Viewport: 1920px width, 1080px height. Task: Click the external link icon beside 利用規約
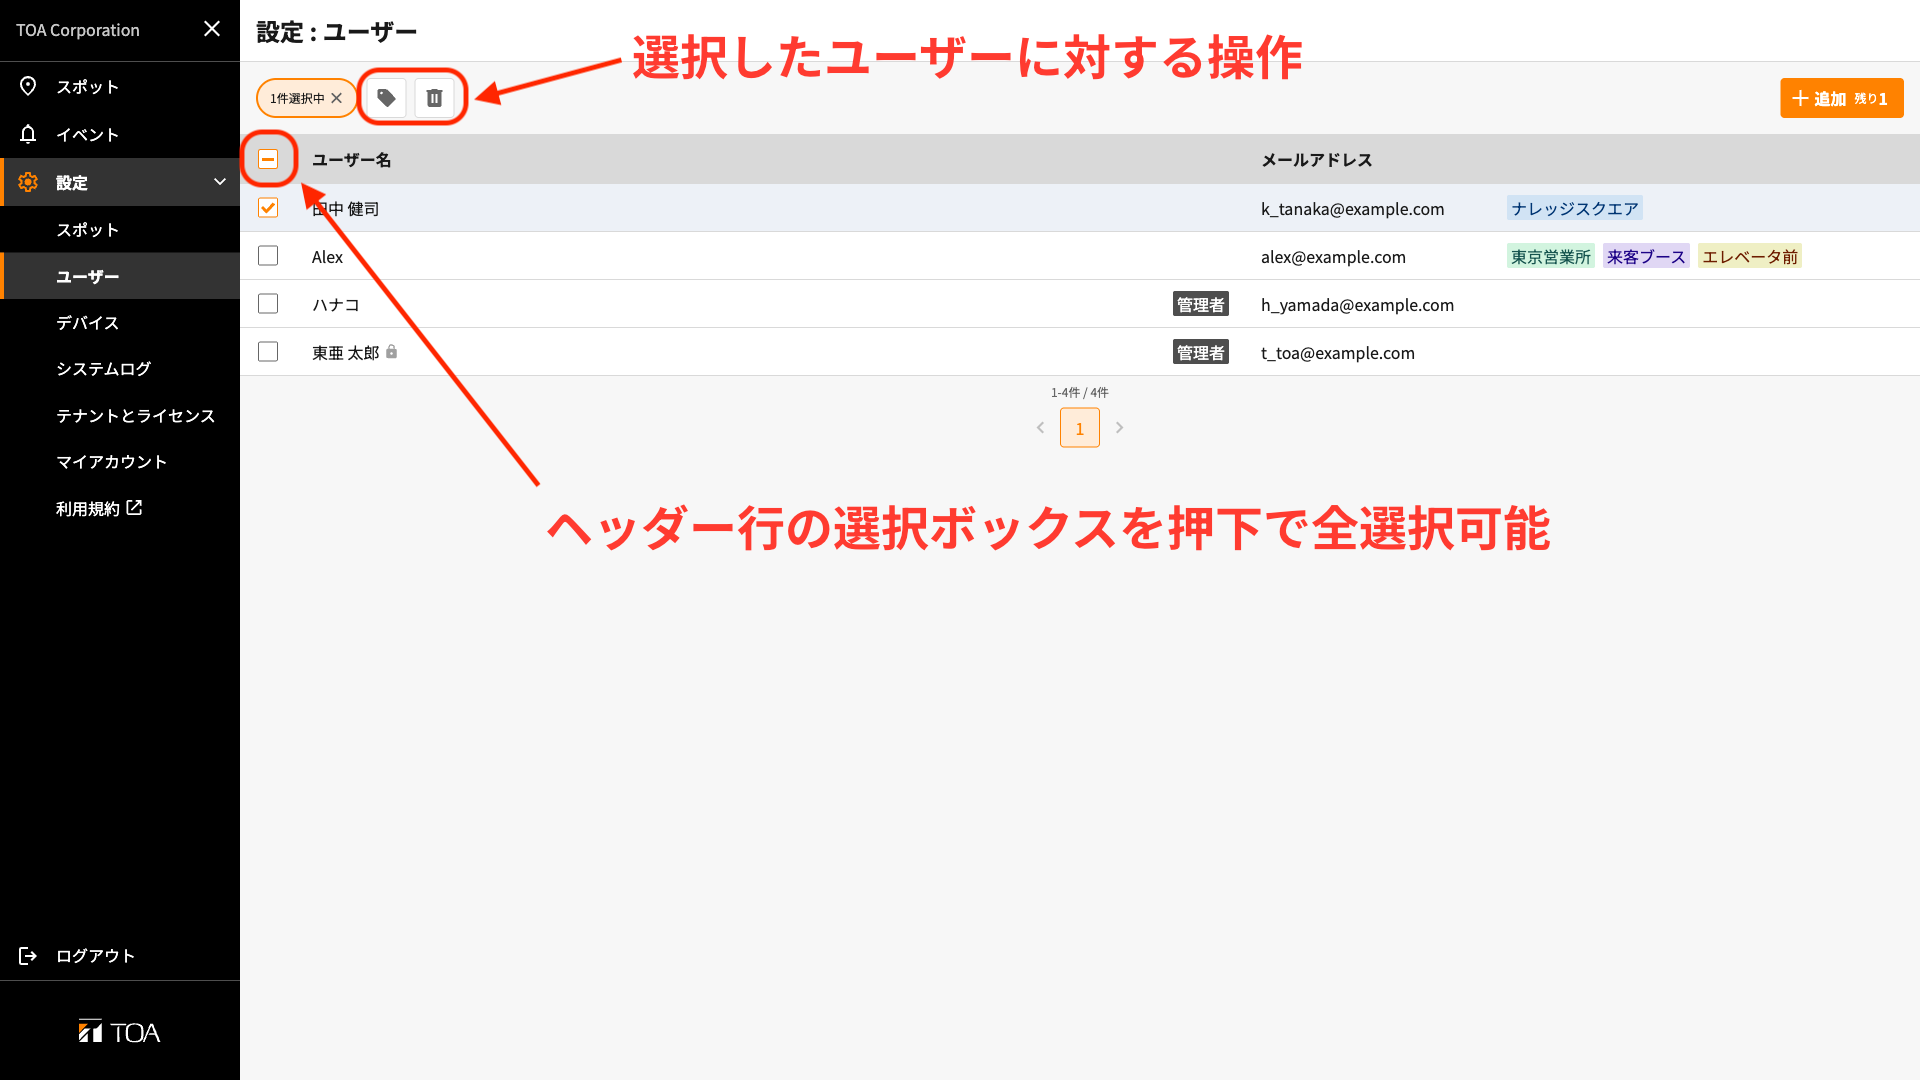coord(134,508)
